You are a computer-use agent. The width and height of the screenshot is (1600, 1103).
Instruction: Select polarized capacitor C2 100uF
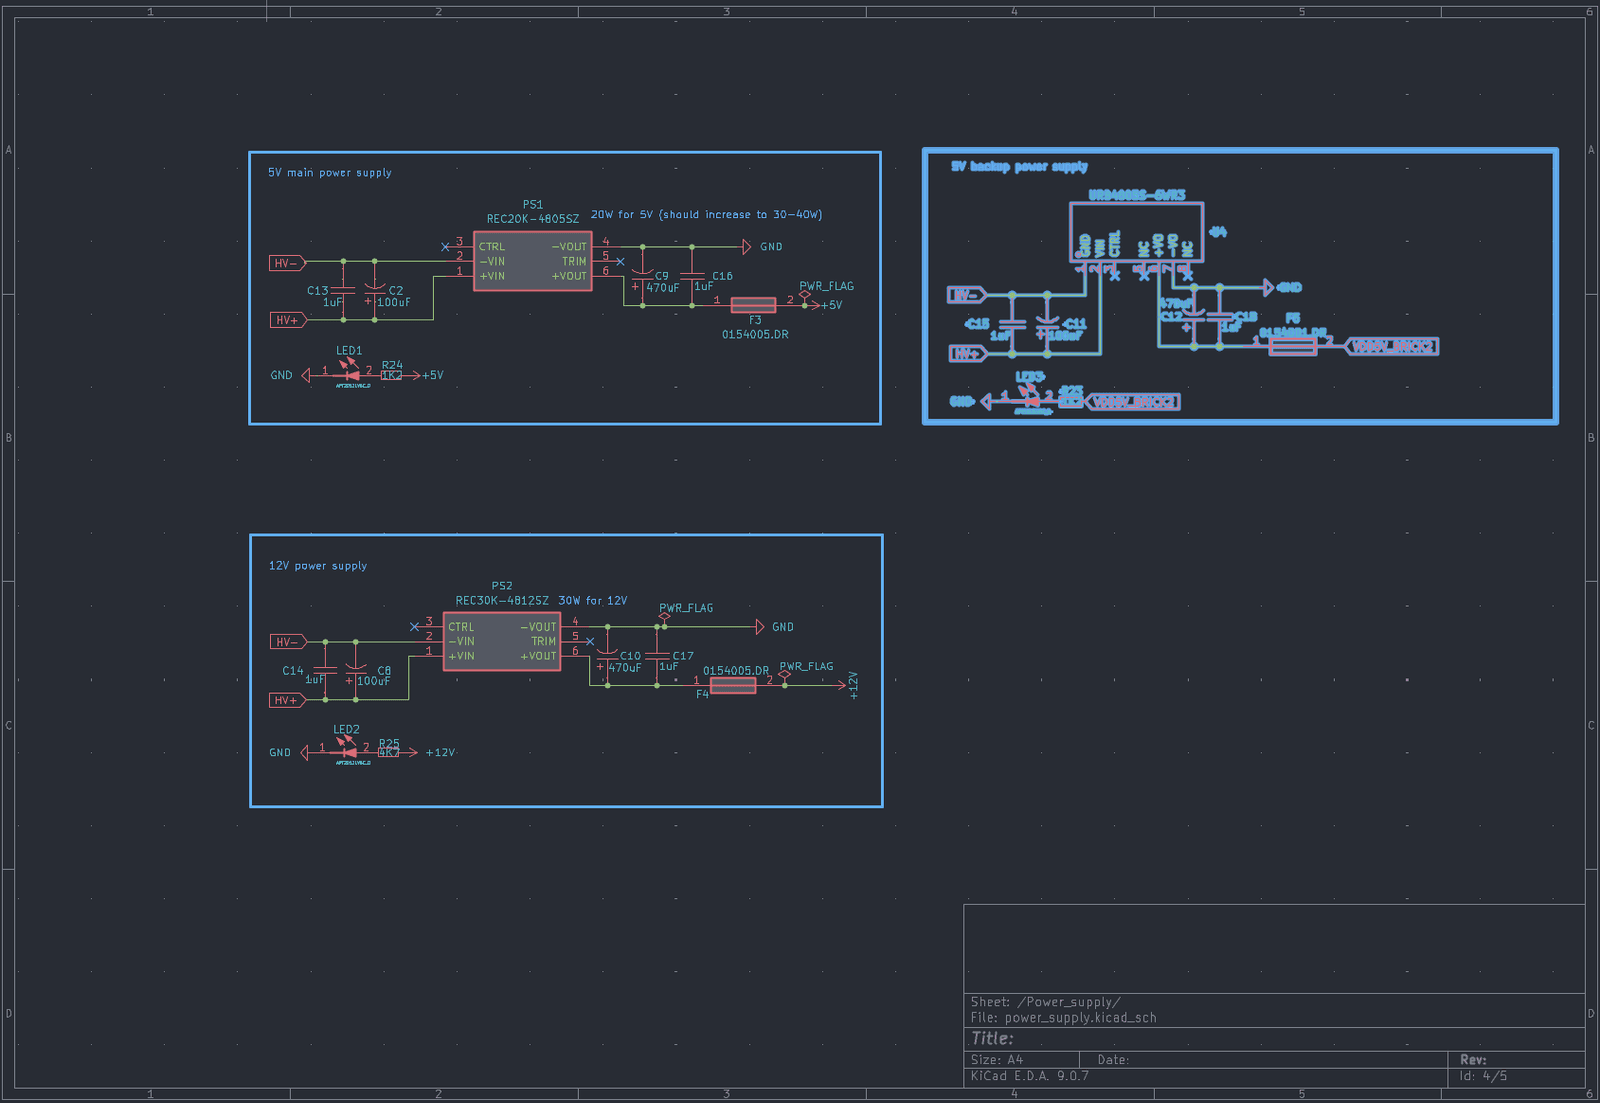[375, 289]
